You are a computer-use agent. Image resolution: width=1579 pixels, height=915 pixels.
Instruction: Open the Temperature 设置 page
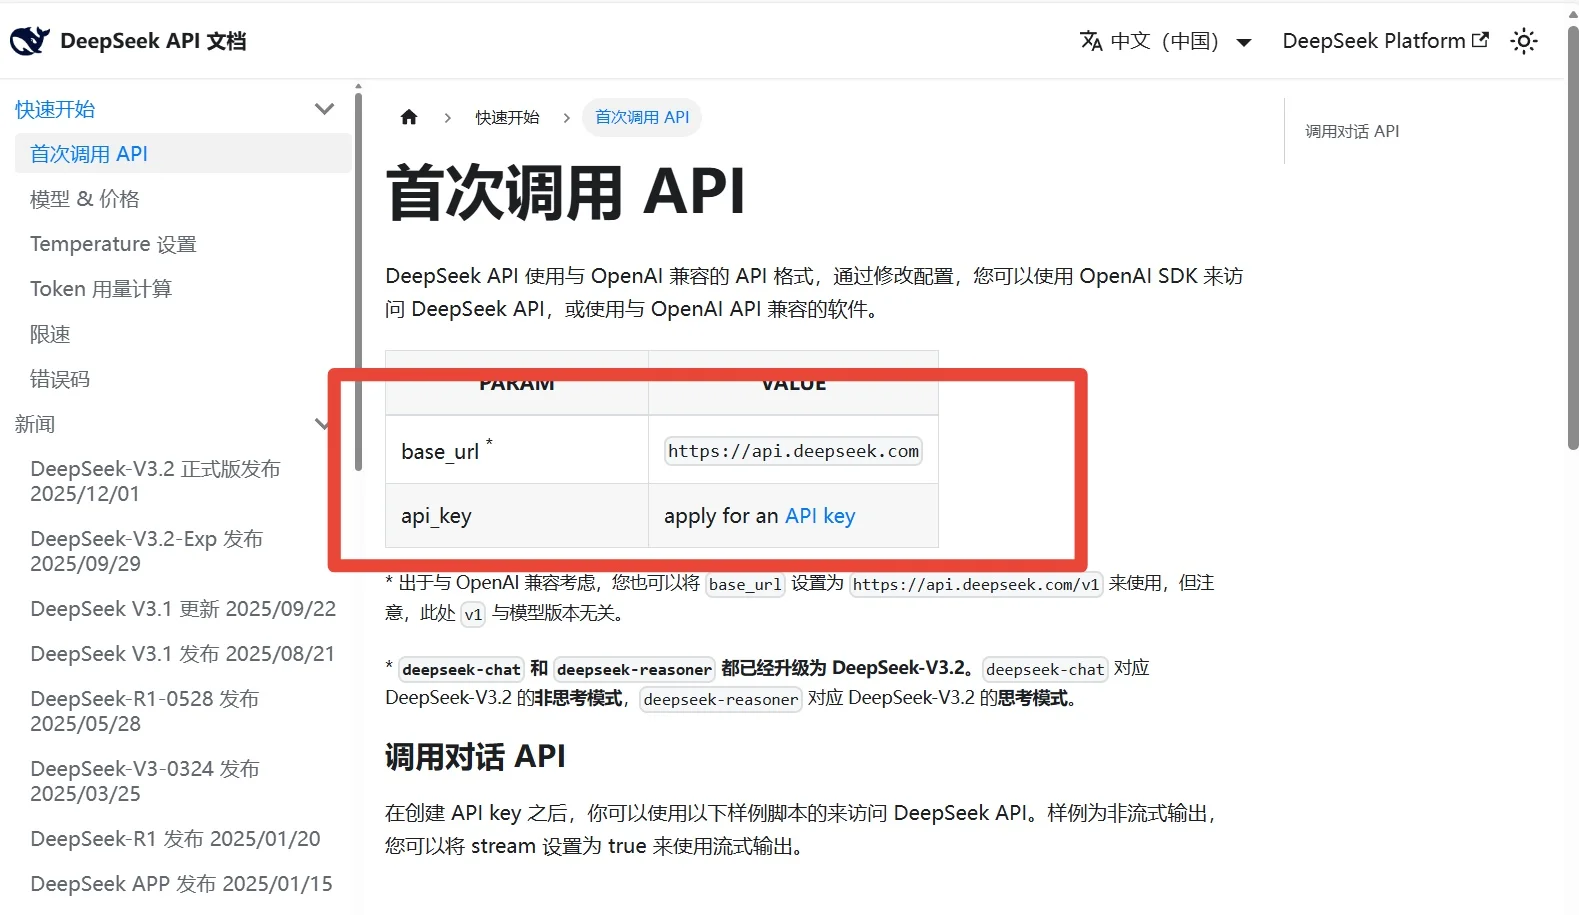click(x=113, y=244)
